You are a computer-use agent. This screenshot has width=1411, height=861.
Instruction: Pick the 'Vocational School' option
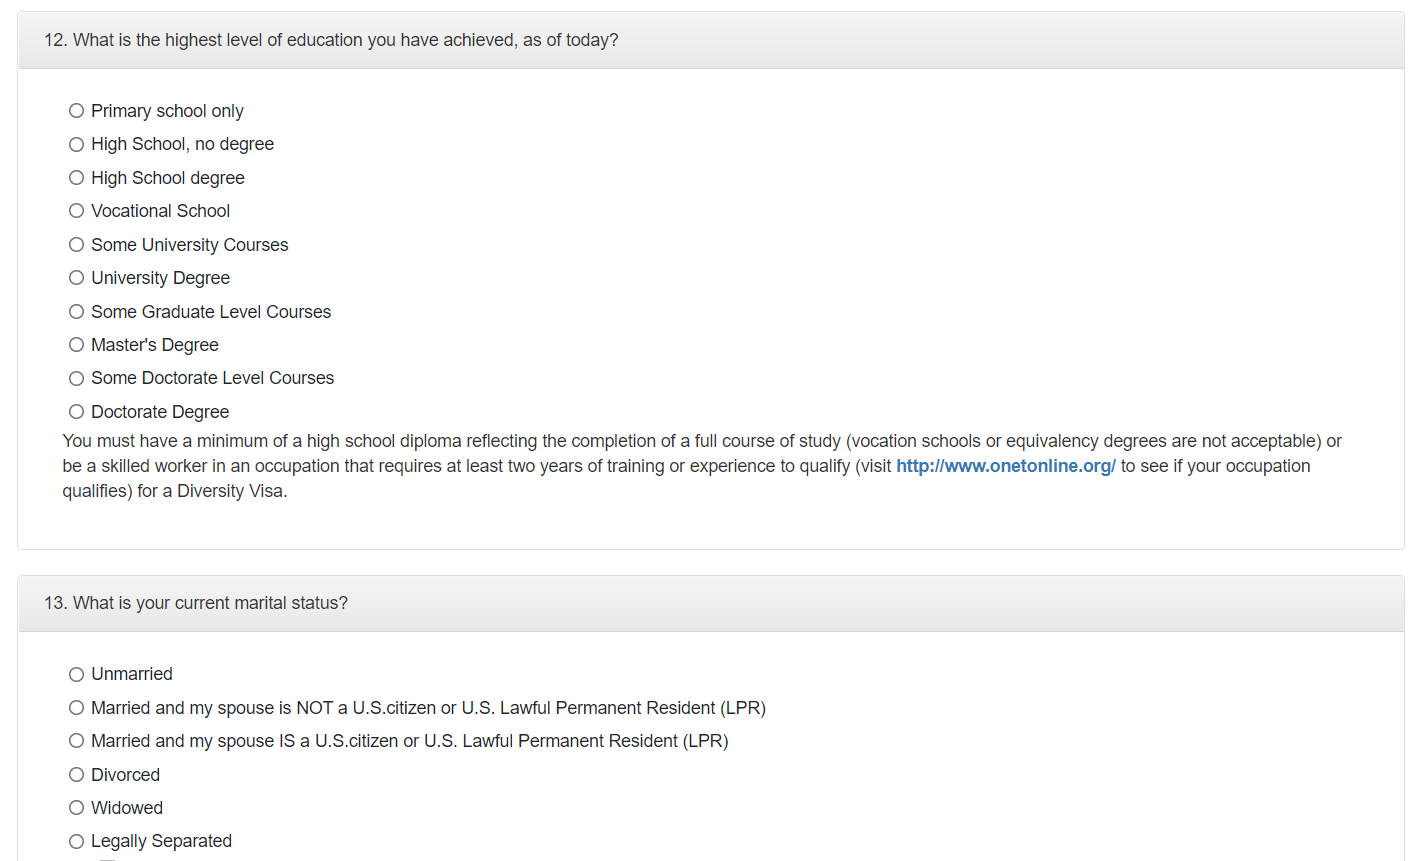[x=76, y=211]
